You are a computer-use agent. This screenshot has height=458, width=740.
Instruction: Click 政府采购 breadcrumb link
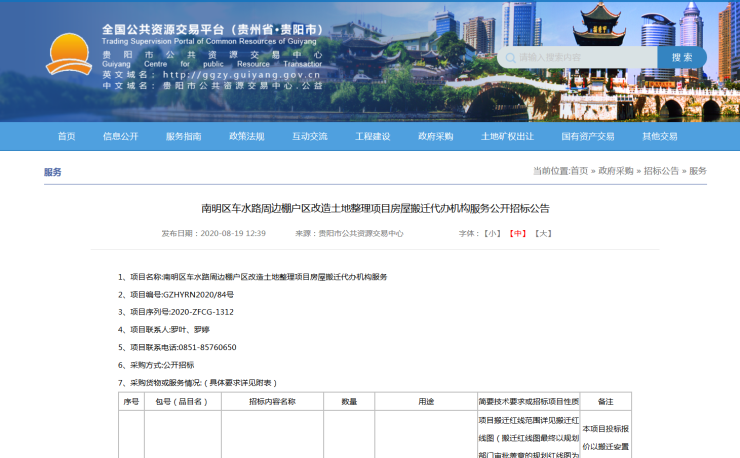616,171
